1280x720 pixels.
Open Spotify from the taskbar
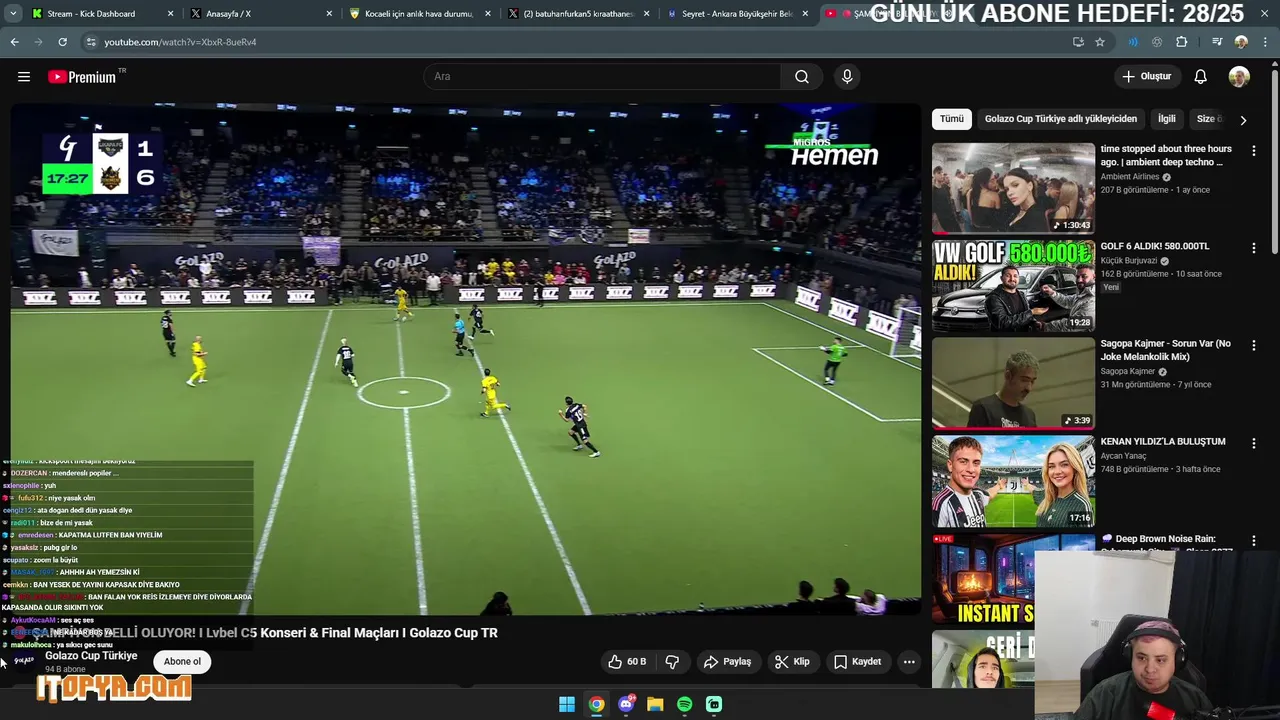point(684,705)
